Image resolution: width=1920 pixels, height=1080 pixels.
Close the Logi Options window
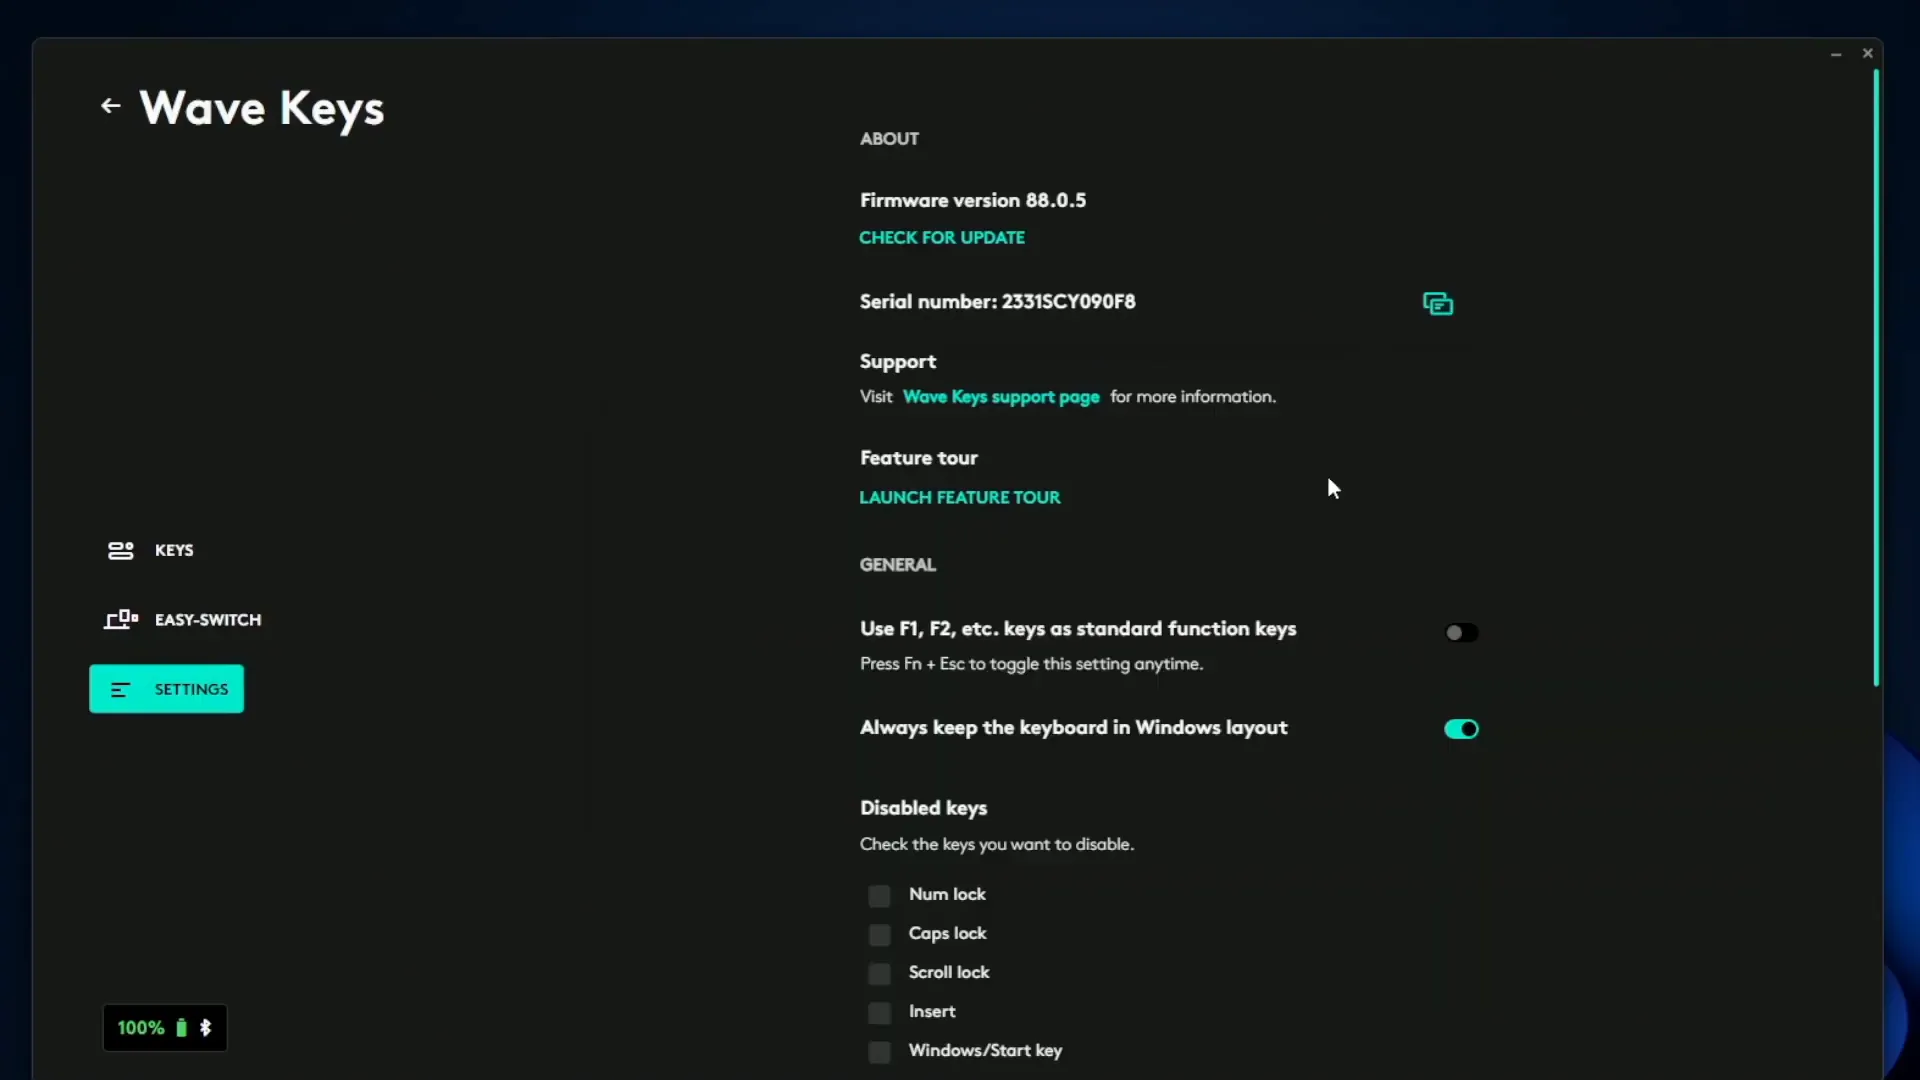1867,53
